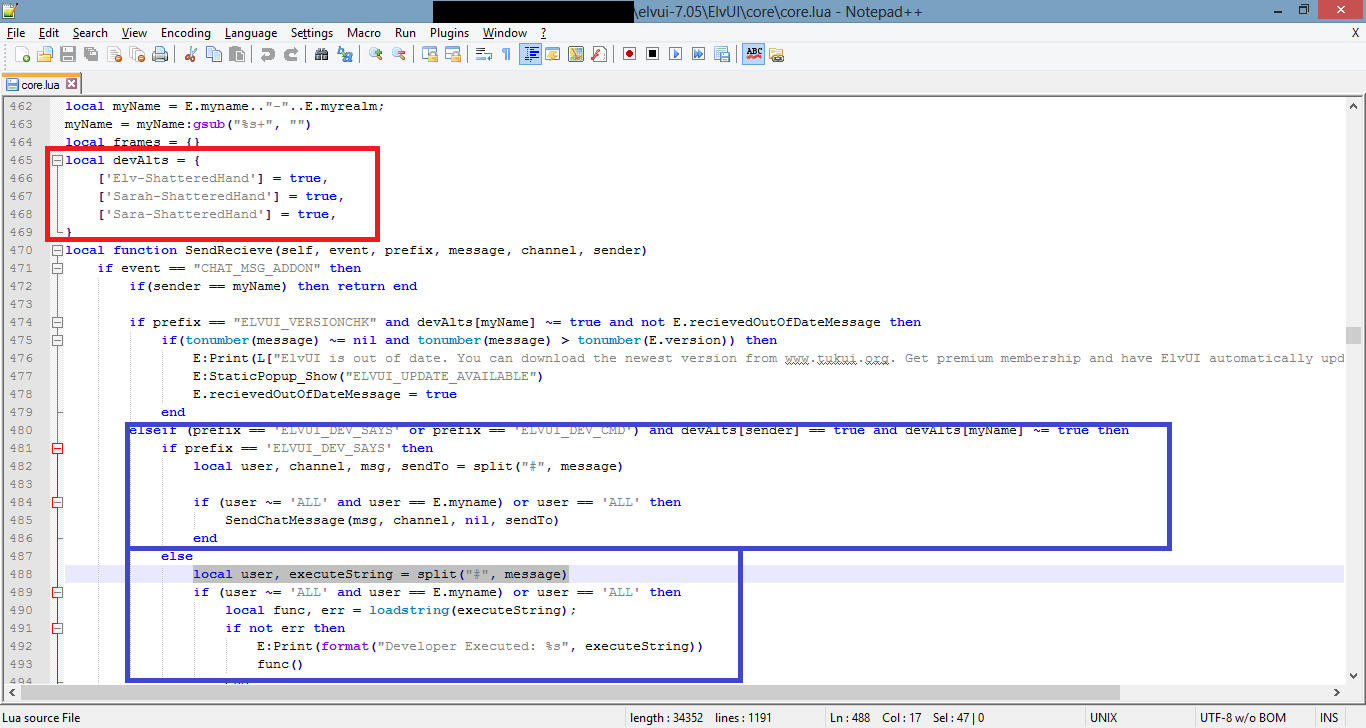Open the Edit menu
The height and width of the screenshot is (728, 1366).
(49, 33)
